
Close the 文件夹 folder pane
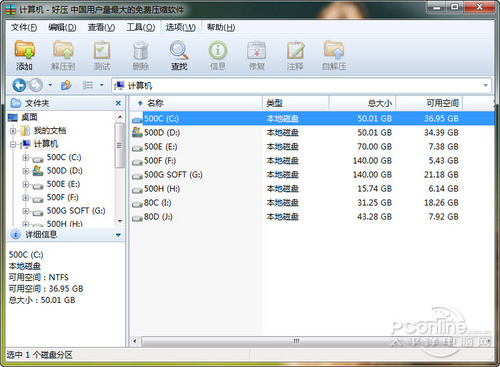pos(118,103)
